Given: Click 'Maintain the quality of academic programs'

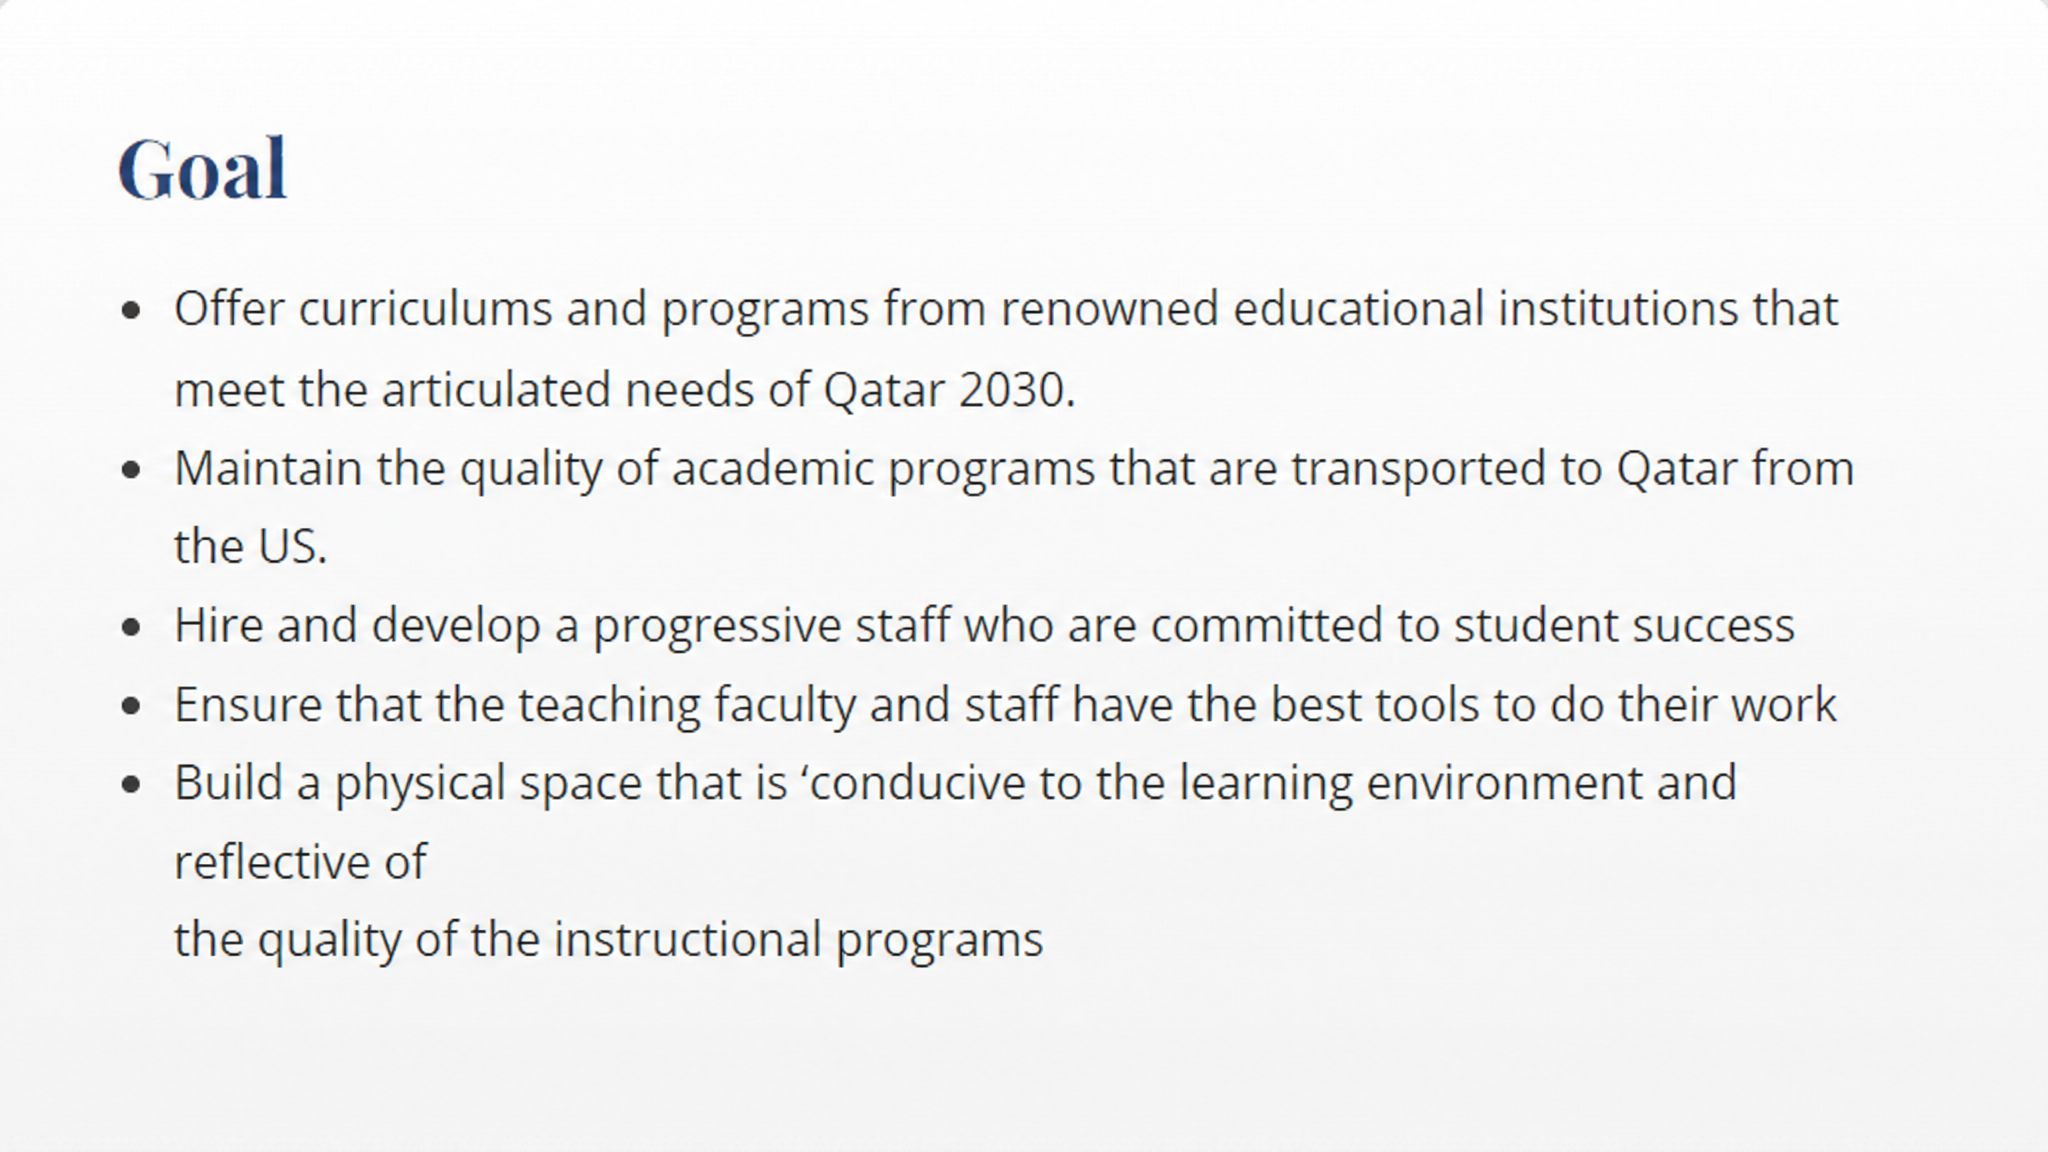Looking at the screenshot, I should 635,469.
